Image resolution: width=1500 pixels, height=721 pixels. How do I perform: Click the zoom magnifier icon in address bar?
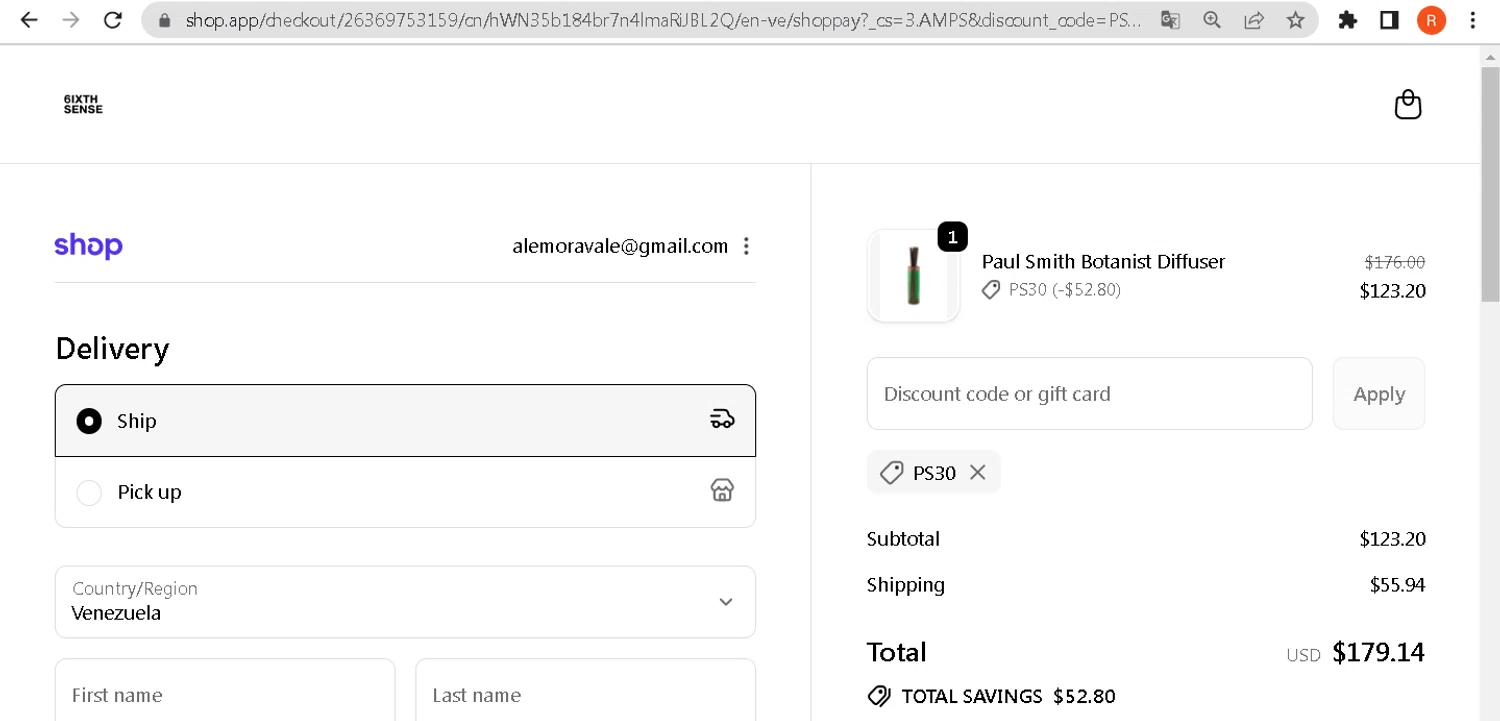click(1212, 20)
